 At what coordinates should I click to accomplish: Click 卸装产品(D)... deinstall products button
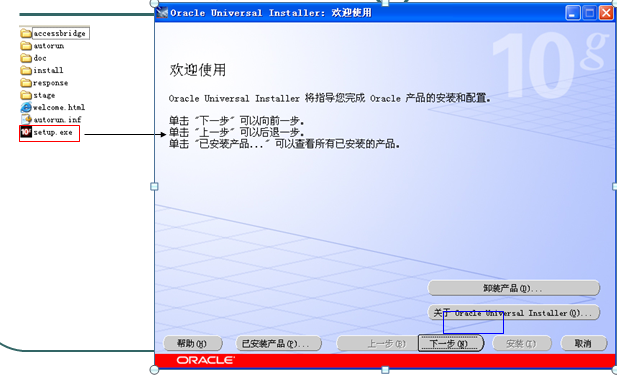pyautogui.click(x=514, y=288)
